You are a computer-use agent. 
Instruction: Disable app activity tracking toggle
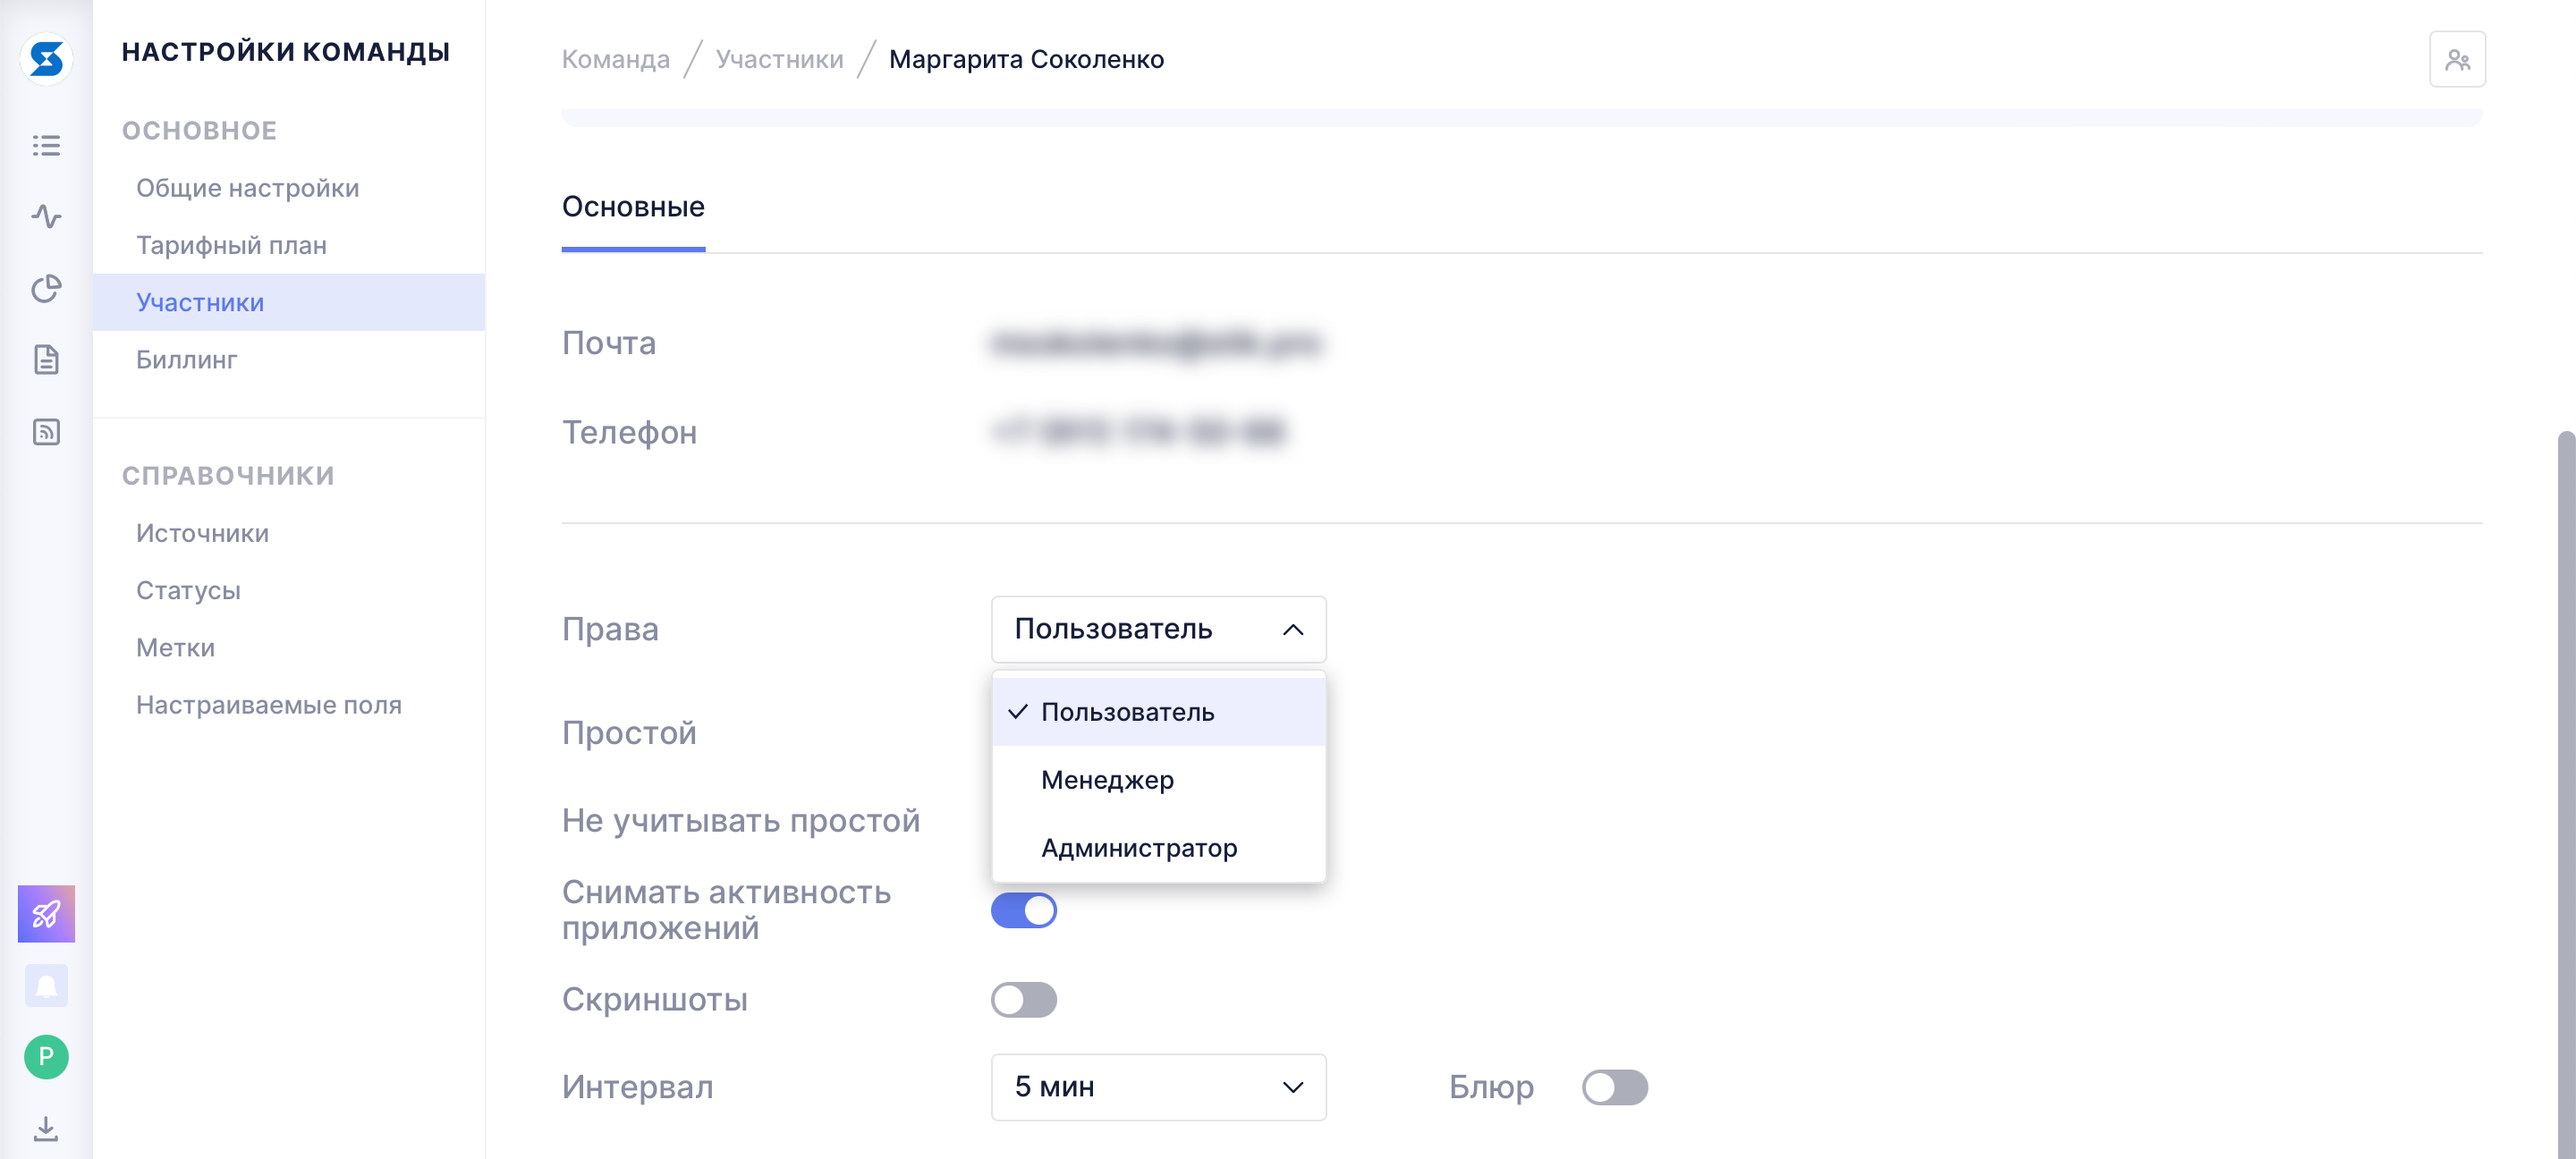coord(1023,910)
